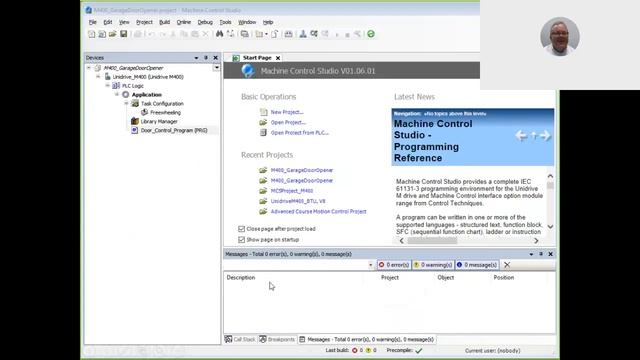Open Find with the binoculars icon
Screen dimensions: 640x360
[x=220, y=34]
